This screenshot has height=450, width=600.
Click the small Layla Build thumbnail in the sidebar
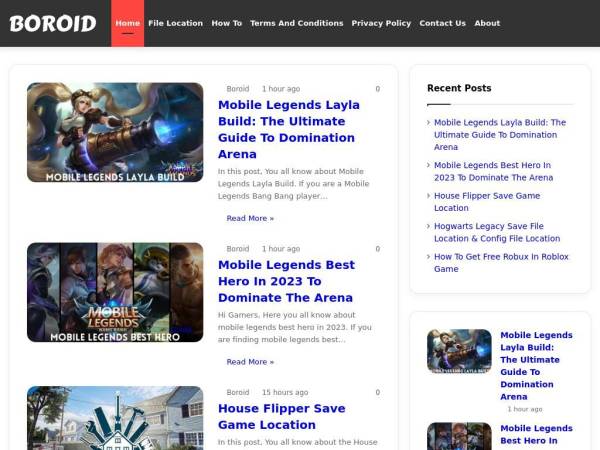[x=459, y=351]
